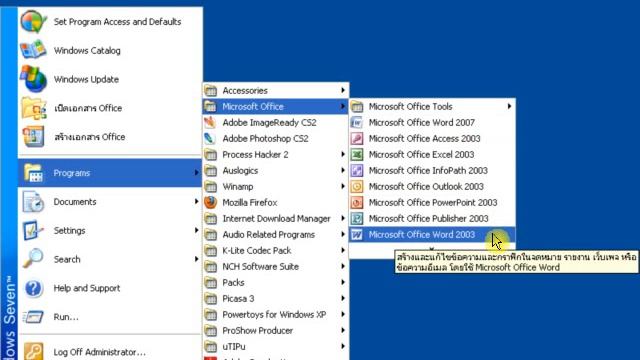Open Audio Related Programs folder entry
This screenshot has width=640, height=360.
[276, 235]
